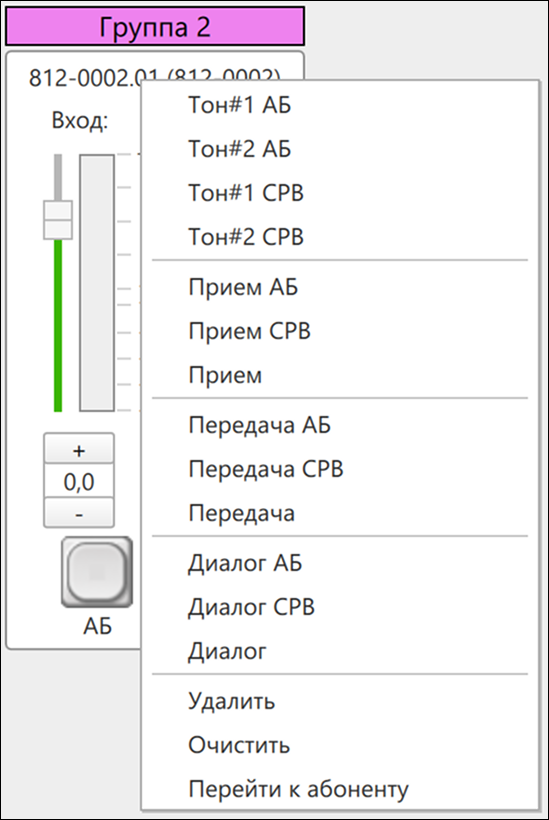
Task: Select Тон#2 АБ menu entry
Action: click(340, 149)
